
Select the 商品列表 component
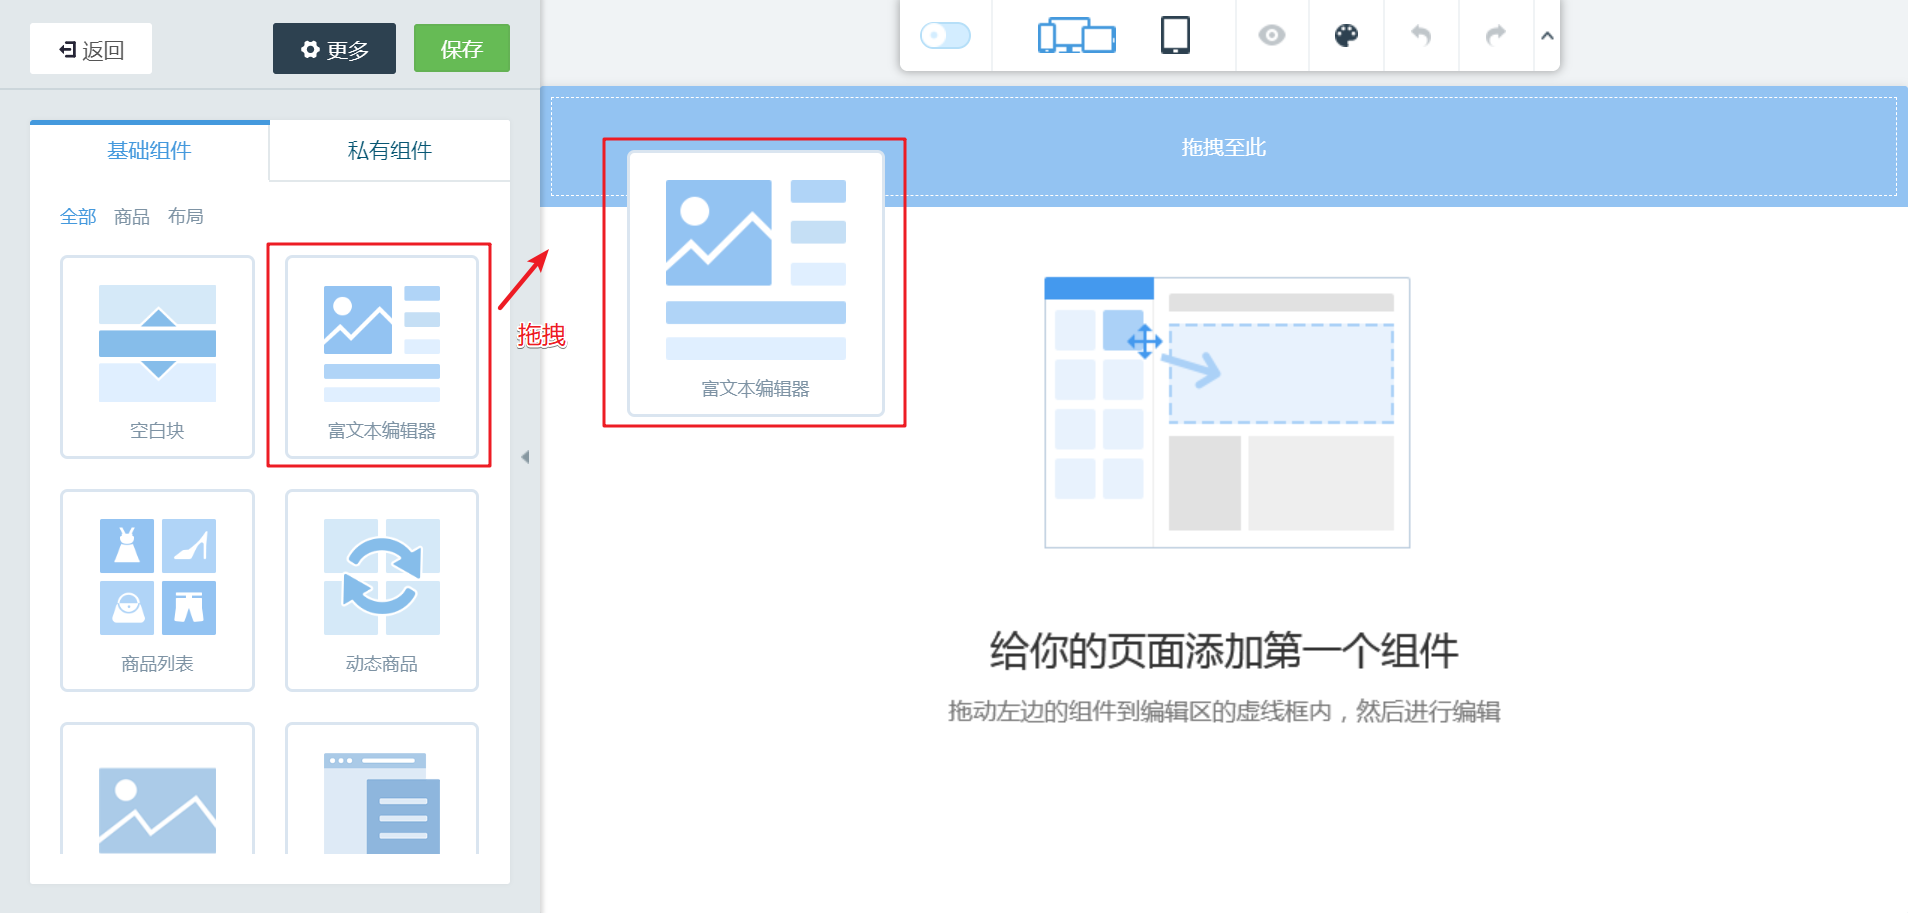pyautogui.click(x=156, y=590)
